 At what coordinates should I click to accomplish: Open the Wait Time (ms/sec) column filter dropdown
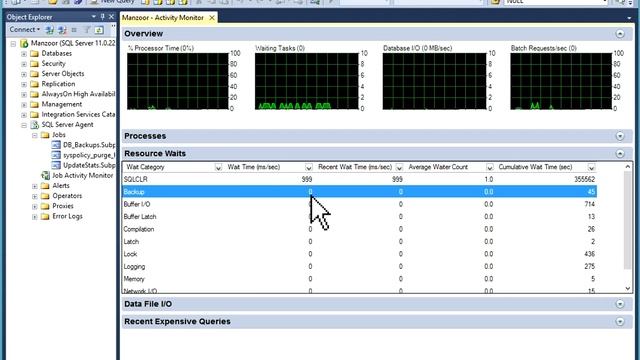[309, 167]
